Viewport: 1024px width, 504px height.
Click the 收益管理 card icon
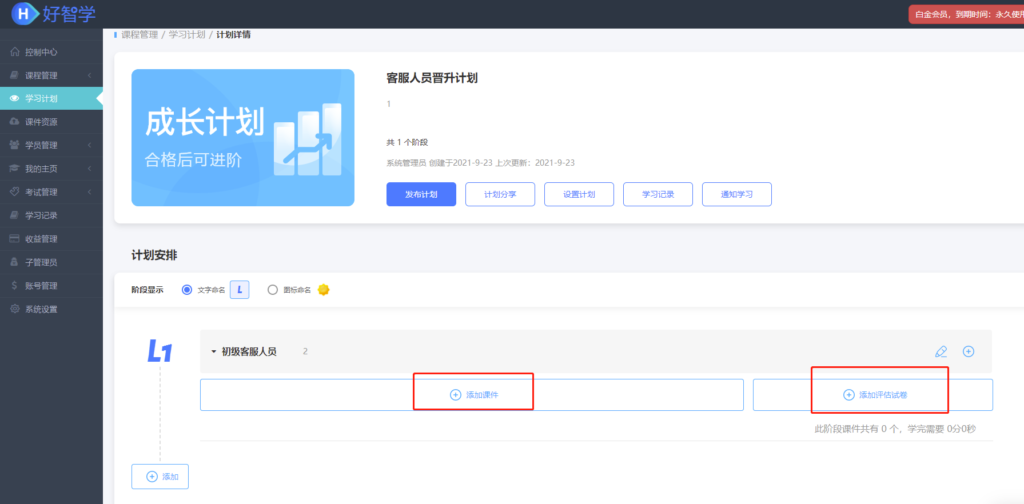pyautogui.click(x=14, y=239)
